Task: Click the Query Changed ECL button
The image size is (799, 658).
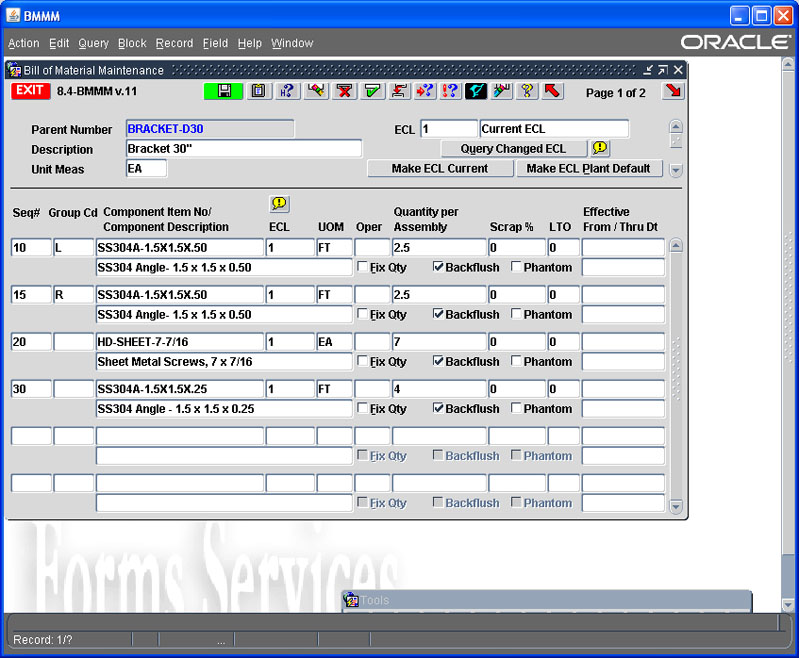Action: pyautogui.click(x=513, y=148)
